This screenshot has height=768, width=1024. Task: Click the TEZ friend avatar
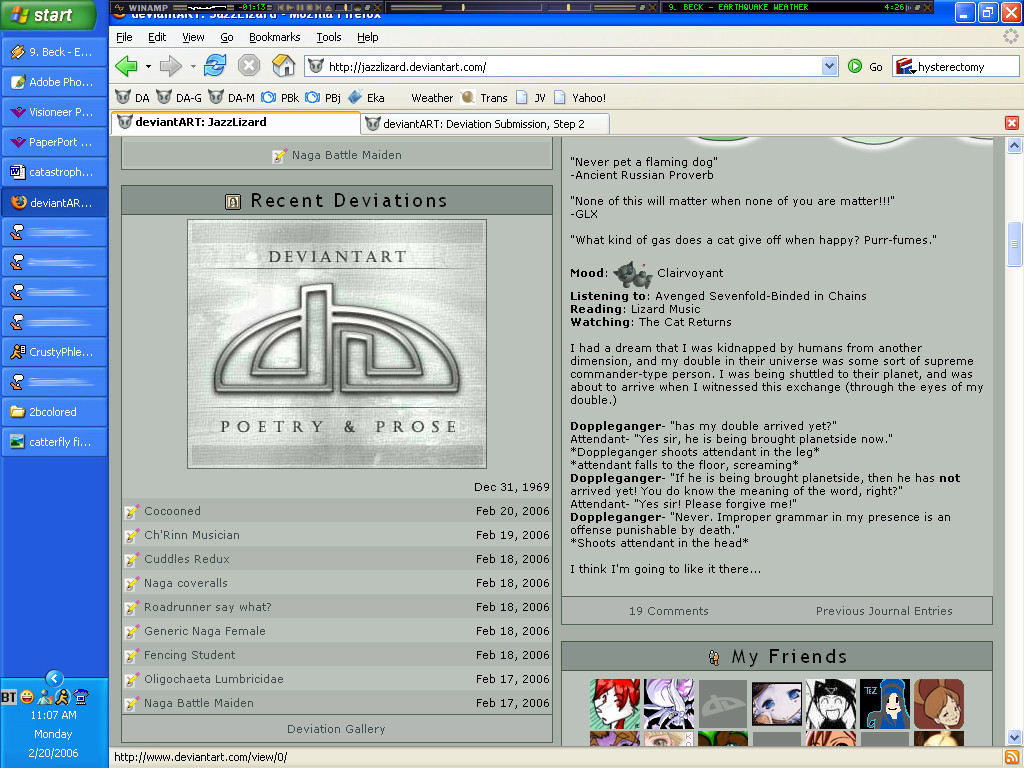tap(884, 704)
